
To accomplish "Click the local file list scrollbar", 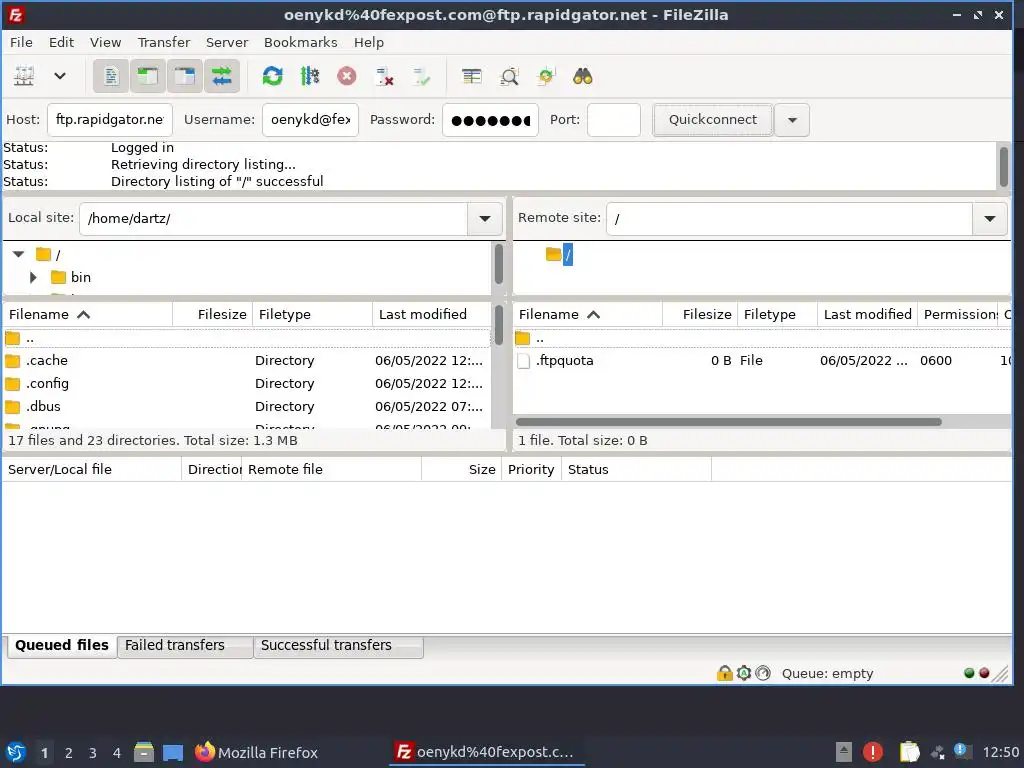I will coord(498,325).
